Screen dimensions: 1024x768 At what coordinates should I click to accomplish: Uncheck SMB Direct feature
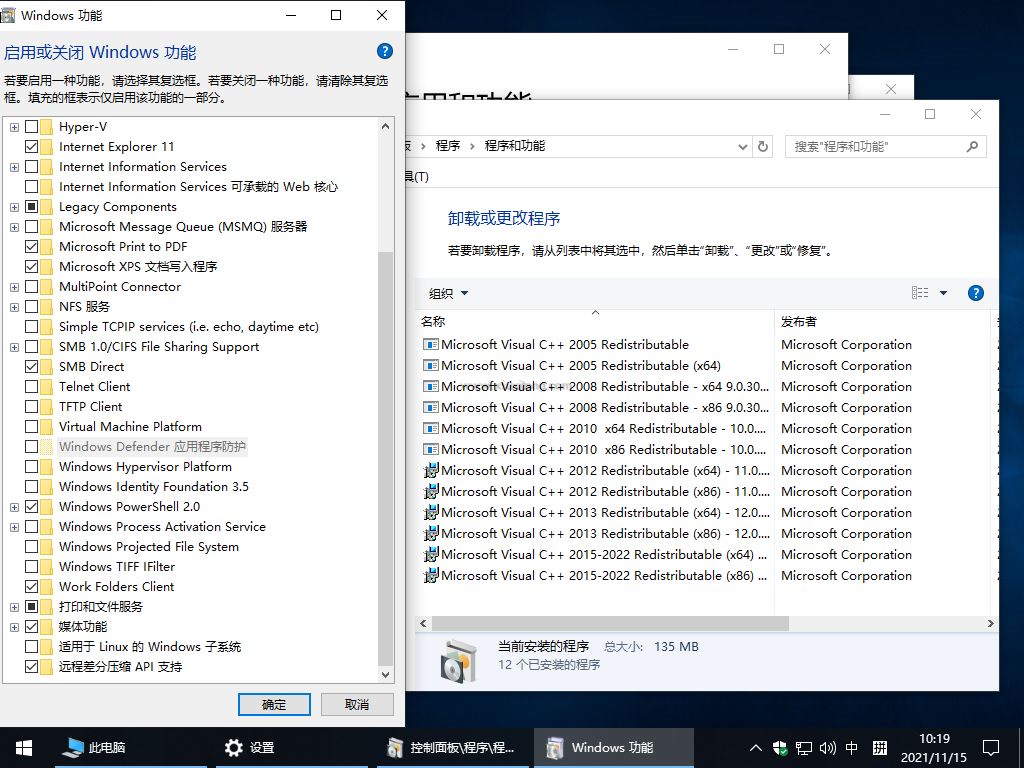[x=31, y=366]
